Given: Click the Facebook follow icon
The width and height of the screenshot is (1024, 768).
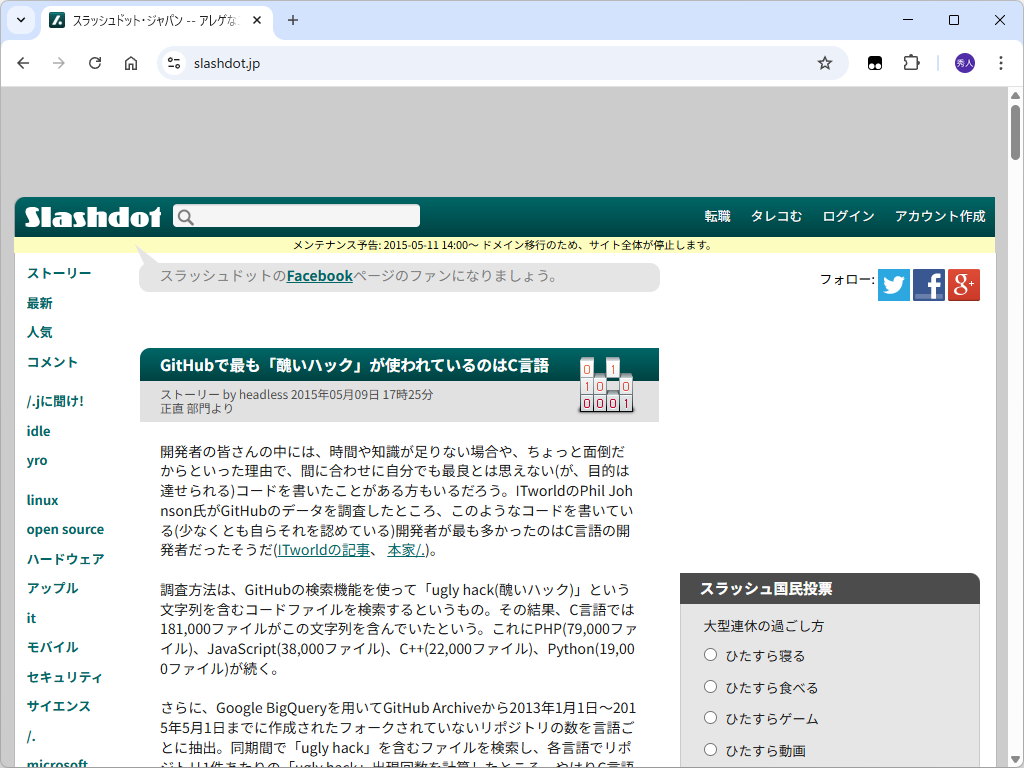Looking at the screenshot, I should click(928, 284).
